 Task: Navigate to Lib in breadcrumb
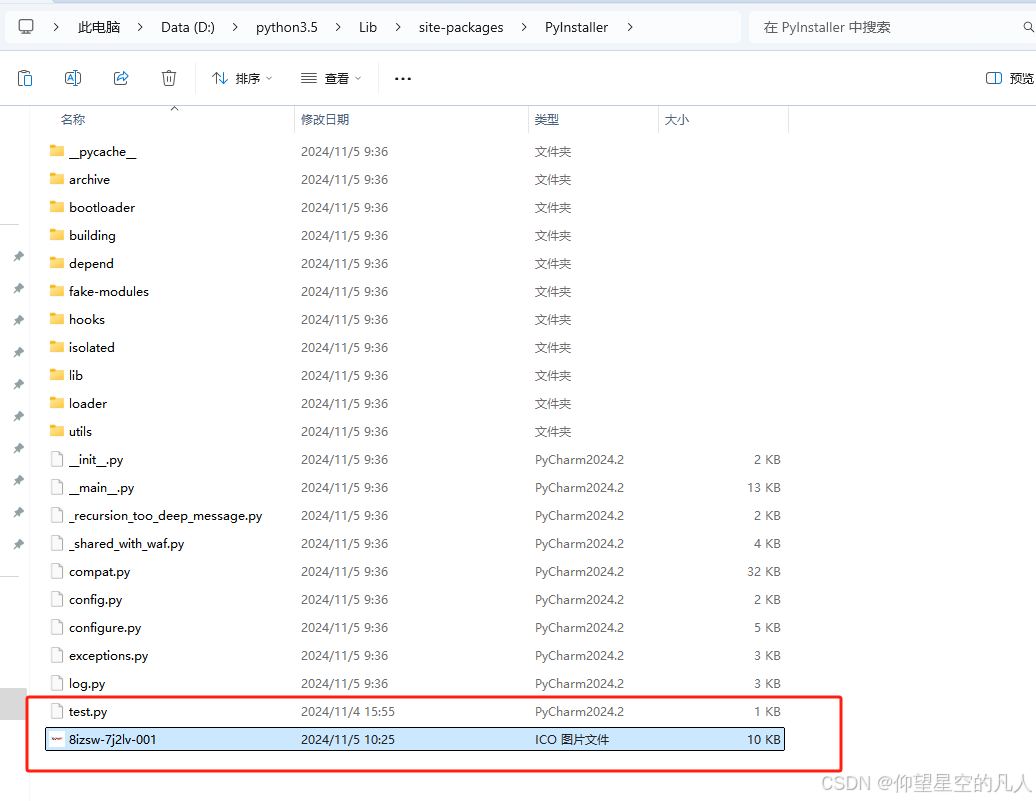click(368, 27)
